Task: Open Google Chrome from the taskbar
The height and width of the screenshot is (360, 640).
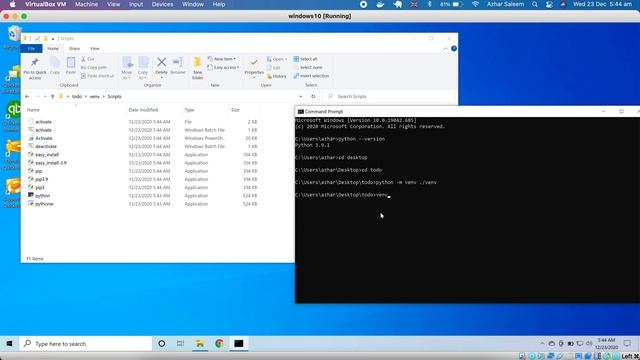Action: (x=219, y=344)
